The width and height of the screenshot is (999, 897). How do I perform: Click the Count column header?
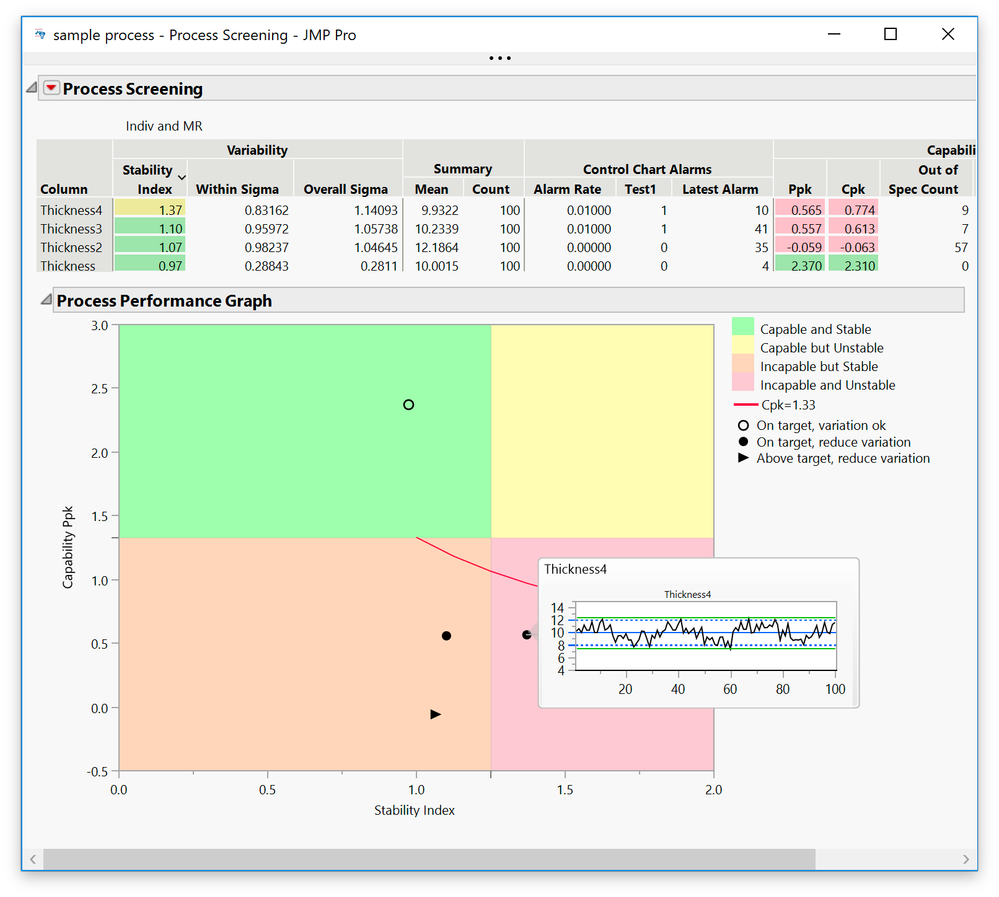click(x=491, y=189)
